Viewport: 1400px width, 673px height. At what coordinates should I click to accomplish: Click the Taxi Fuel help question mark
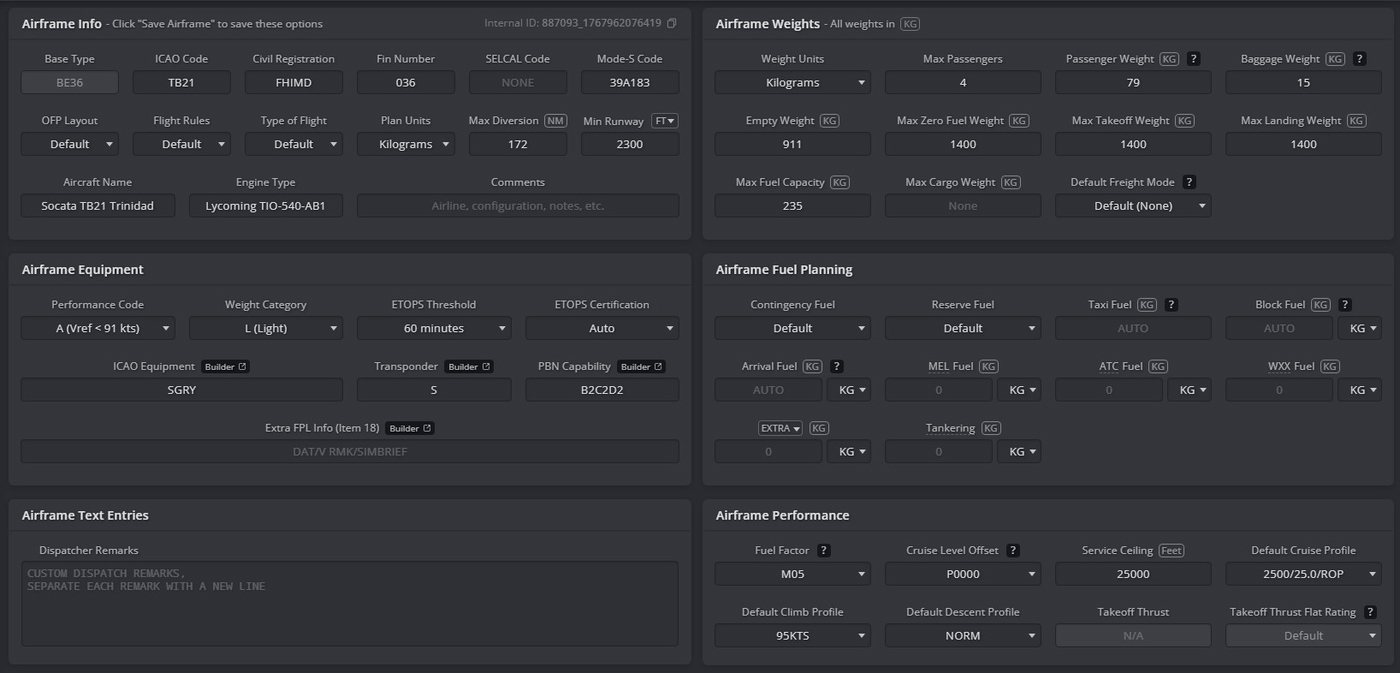point(1171,305)
